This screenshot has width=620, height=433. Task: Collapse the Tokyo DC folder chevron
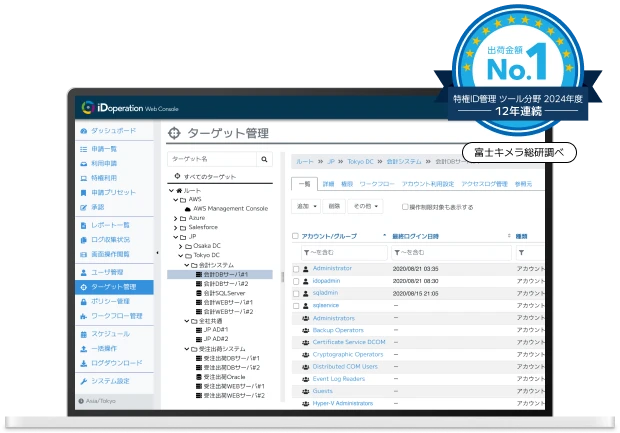tap(180, 255)
